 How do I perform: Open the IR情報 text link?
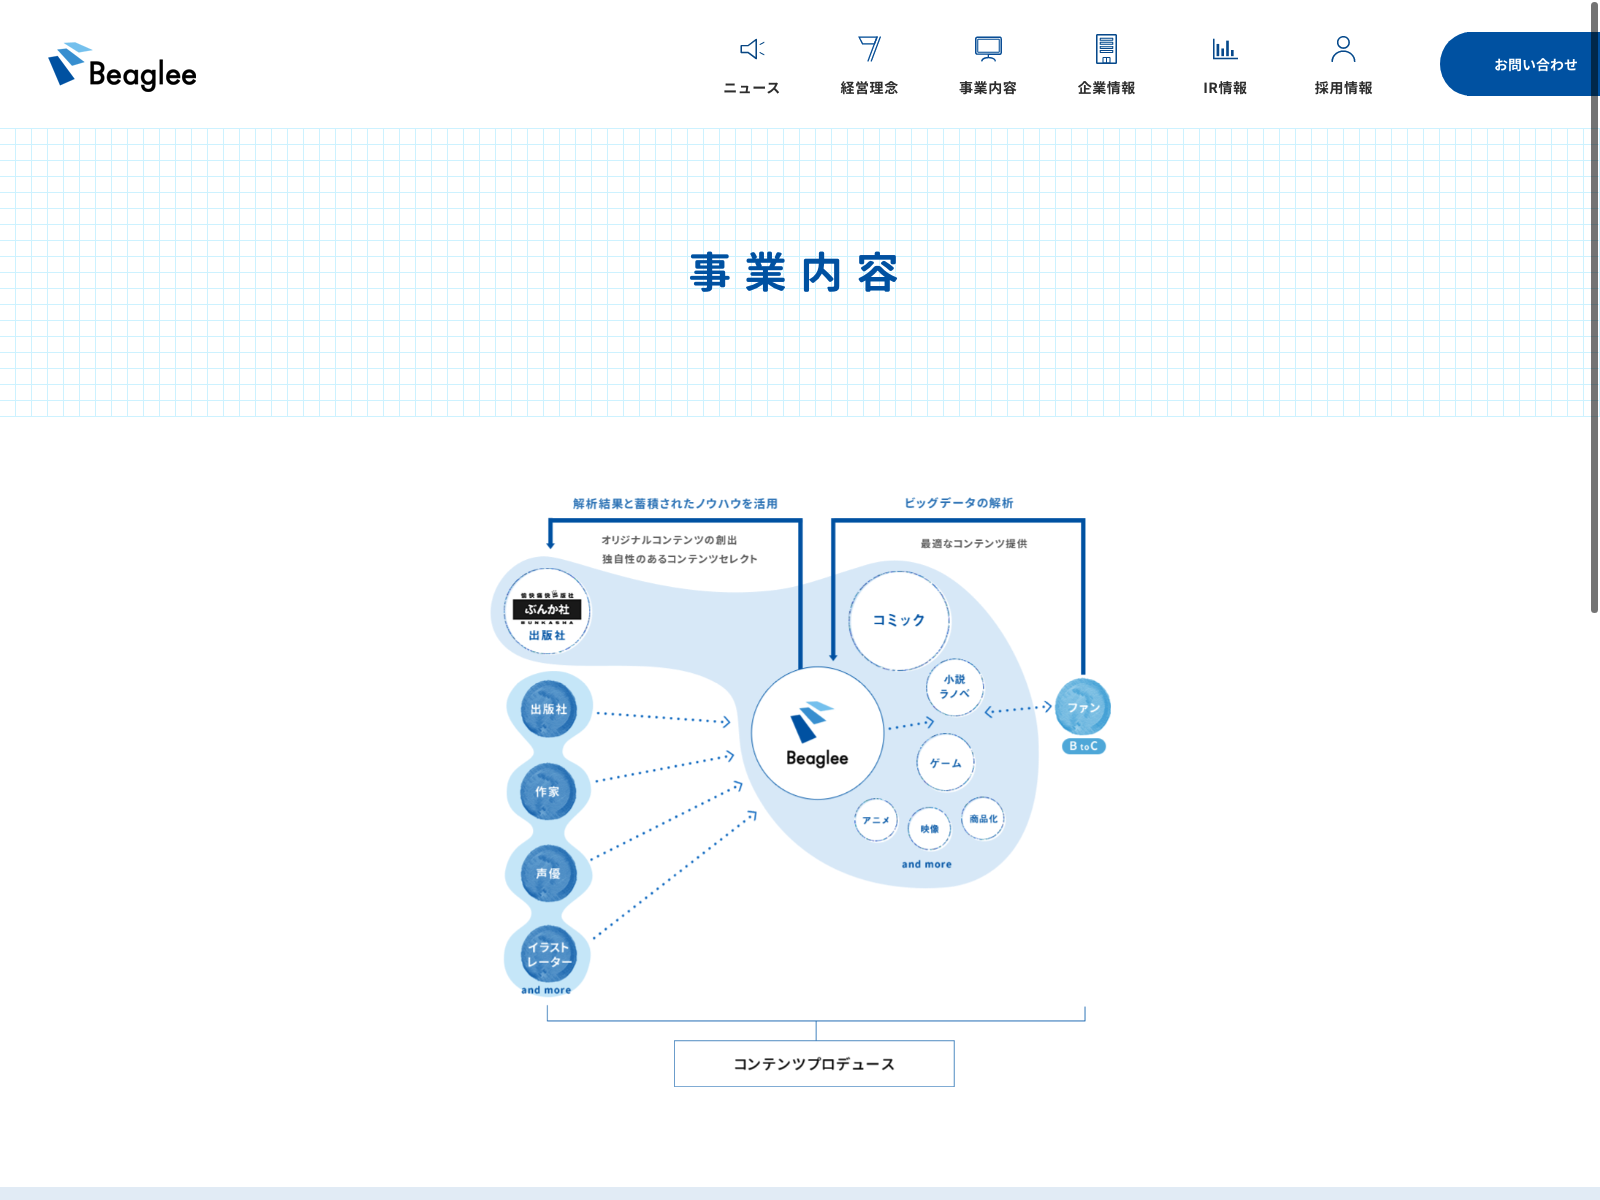click(1225, 88)
